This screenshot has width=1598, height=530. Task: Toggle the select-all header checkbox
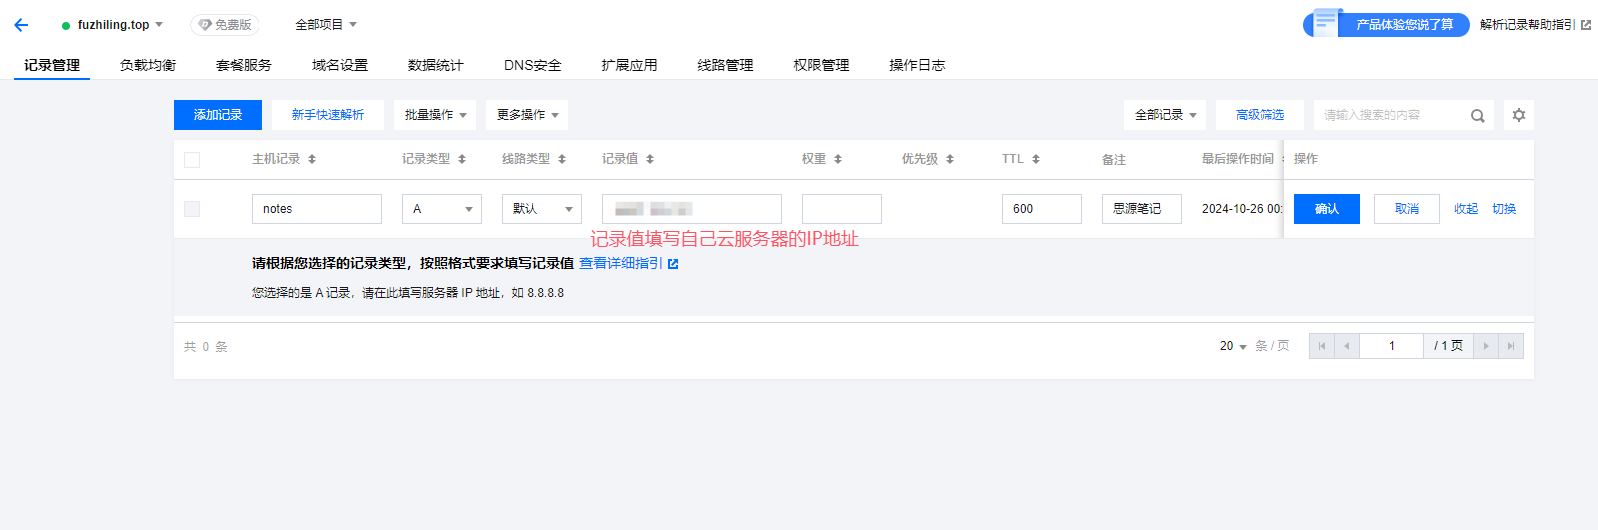192,160
